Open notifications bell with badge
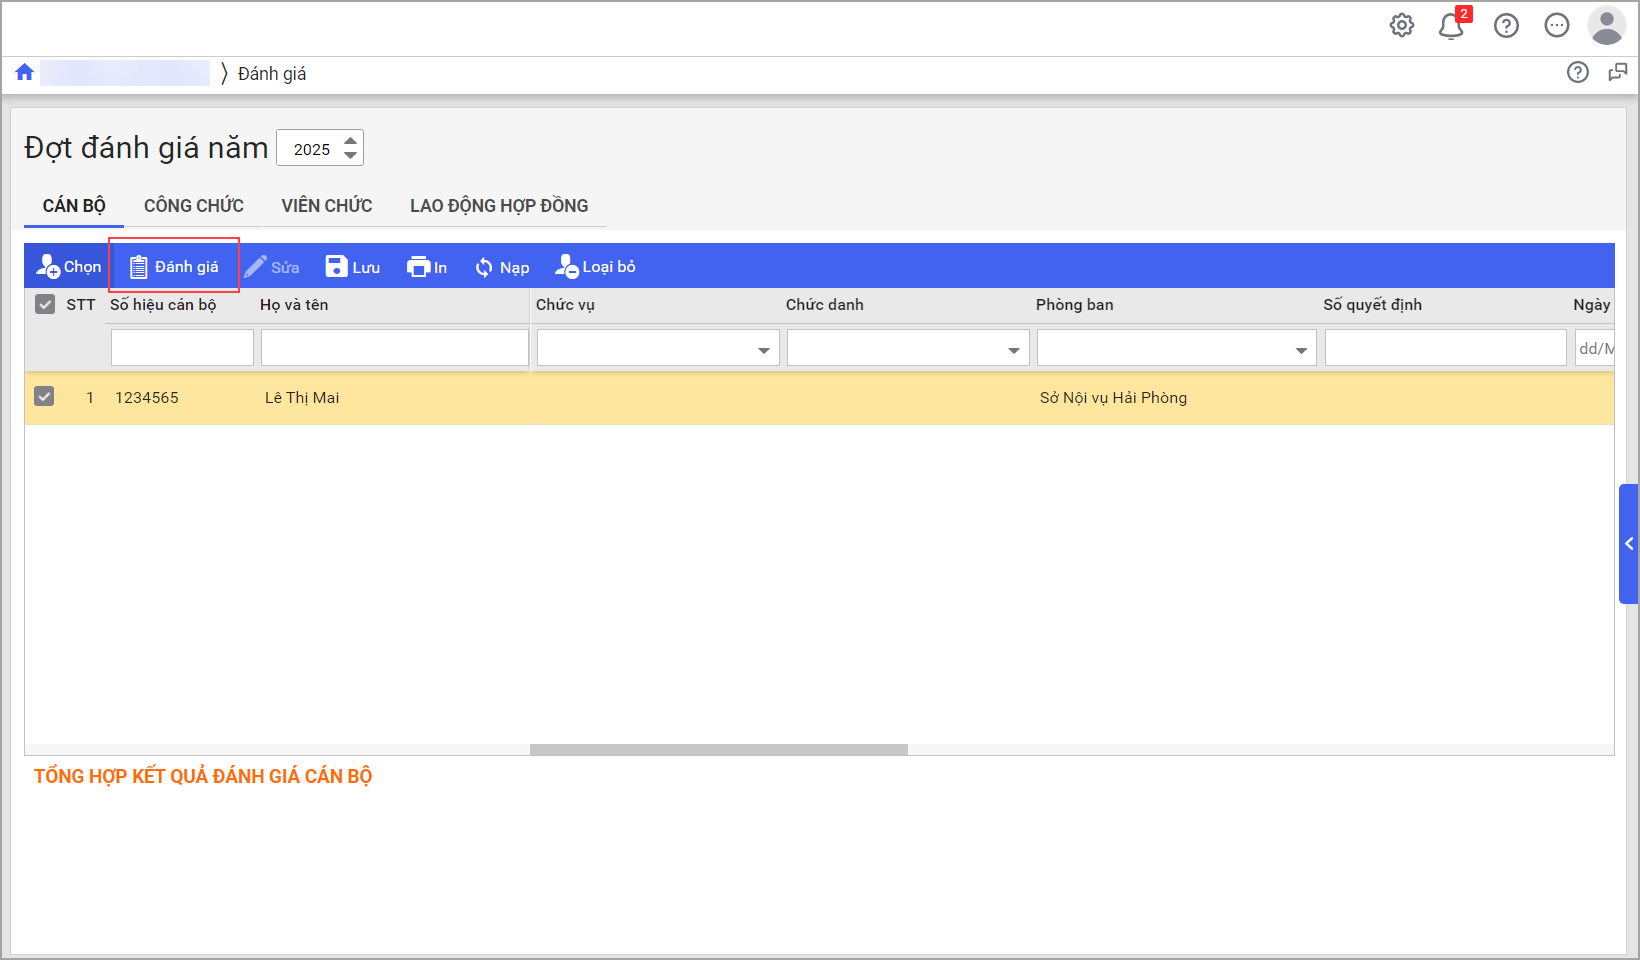The width and height of the screenshot is (1640, 960). click(x=1451, y=26)
